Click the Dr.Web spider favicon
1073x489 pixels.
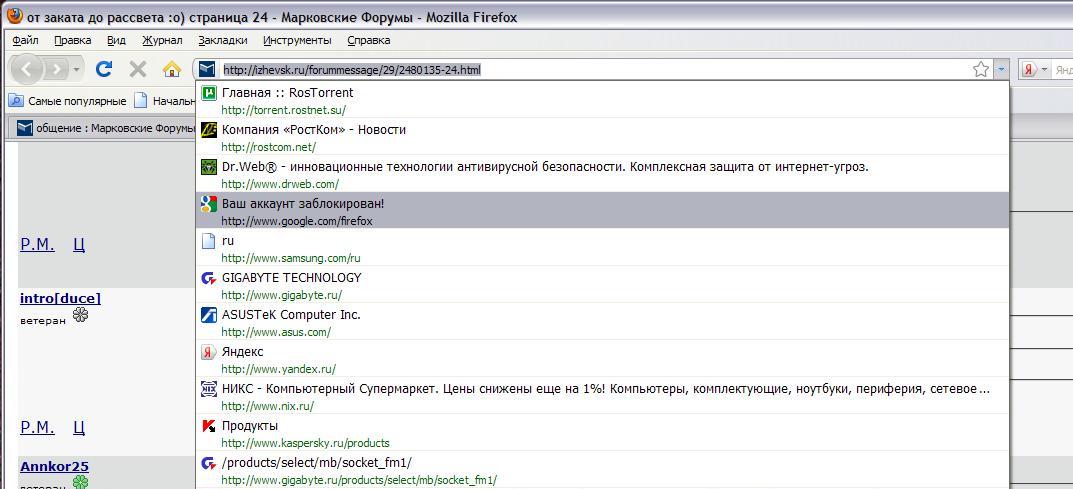click(x=209, y=167)
